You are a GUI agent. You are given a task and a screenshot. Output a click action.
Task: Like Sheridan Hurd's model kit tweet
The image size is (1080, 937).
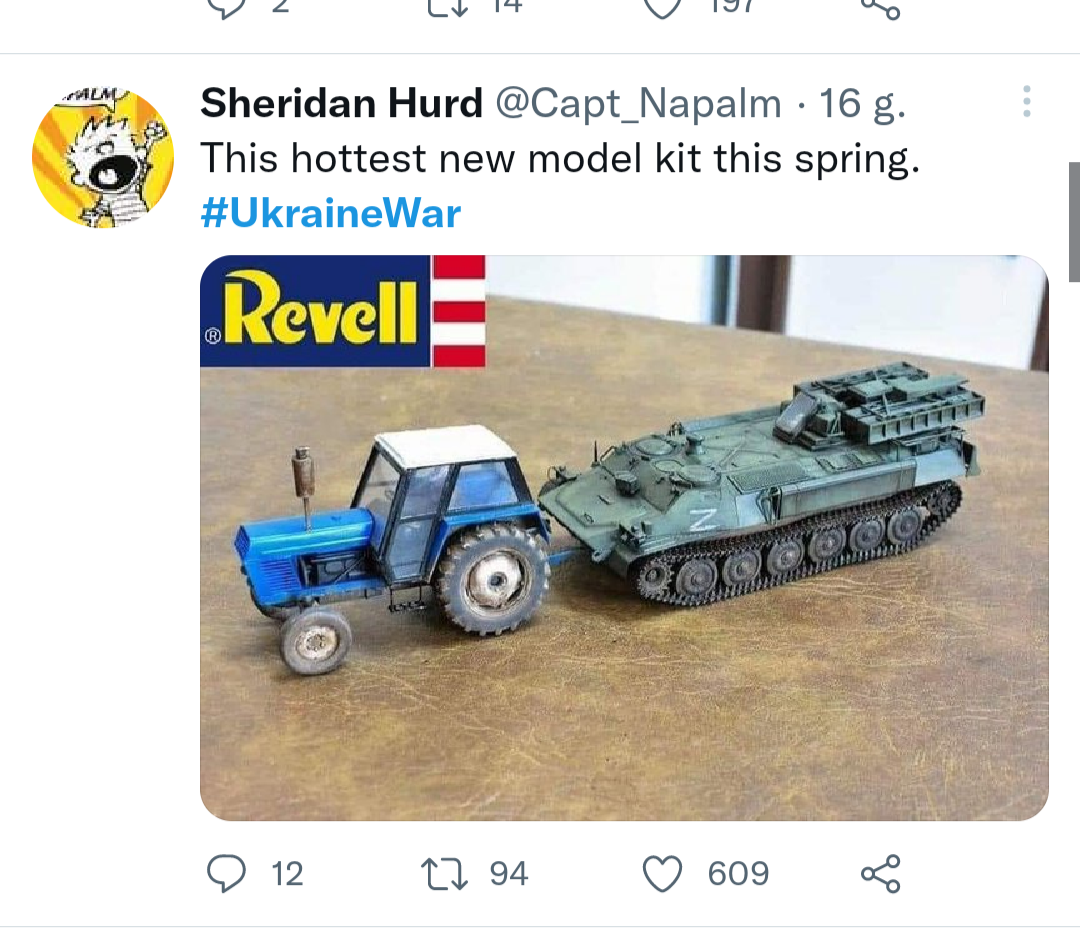[x=661, y=874]
